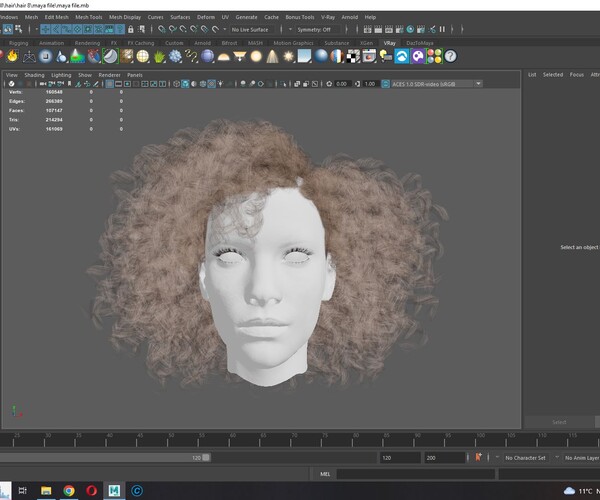The height and width of the screenshot is (500, 600).
Task: Click the purple palette icon on the shelf
Action: (418, 57)
